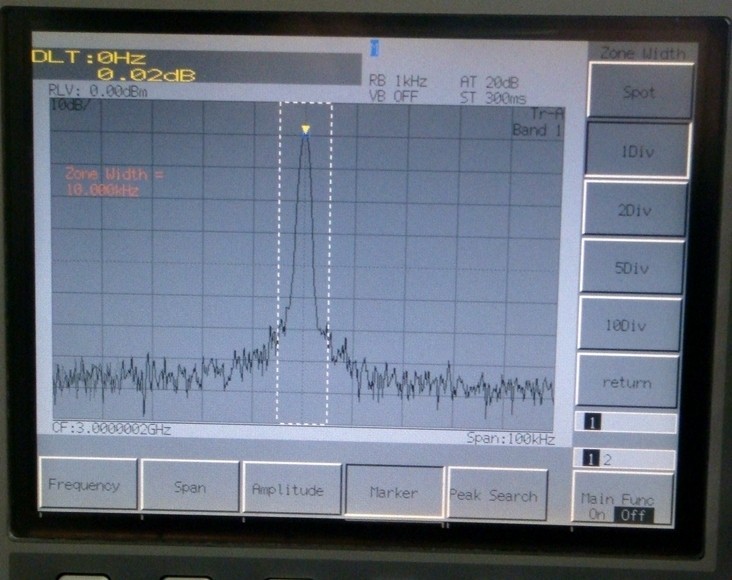Click the Zone Width menu title
732x580 pixels.
pos(642,53)
